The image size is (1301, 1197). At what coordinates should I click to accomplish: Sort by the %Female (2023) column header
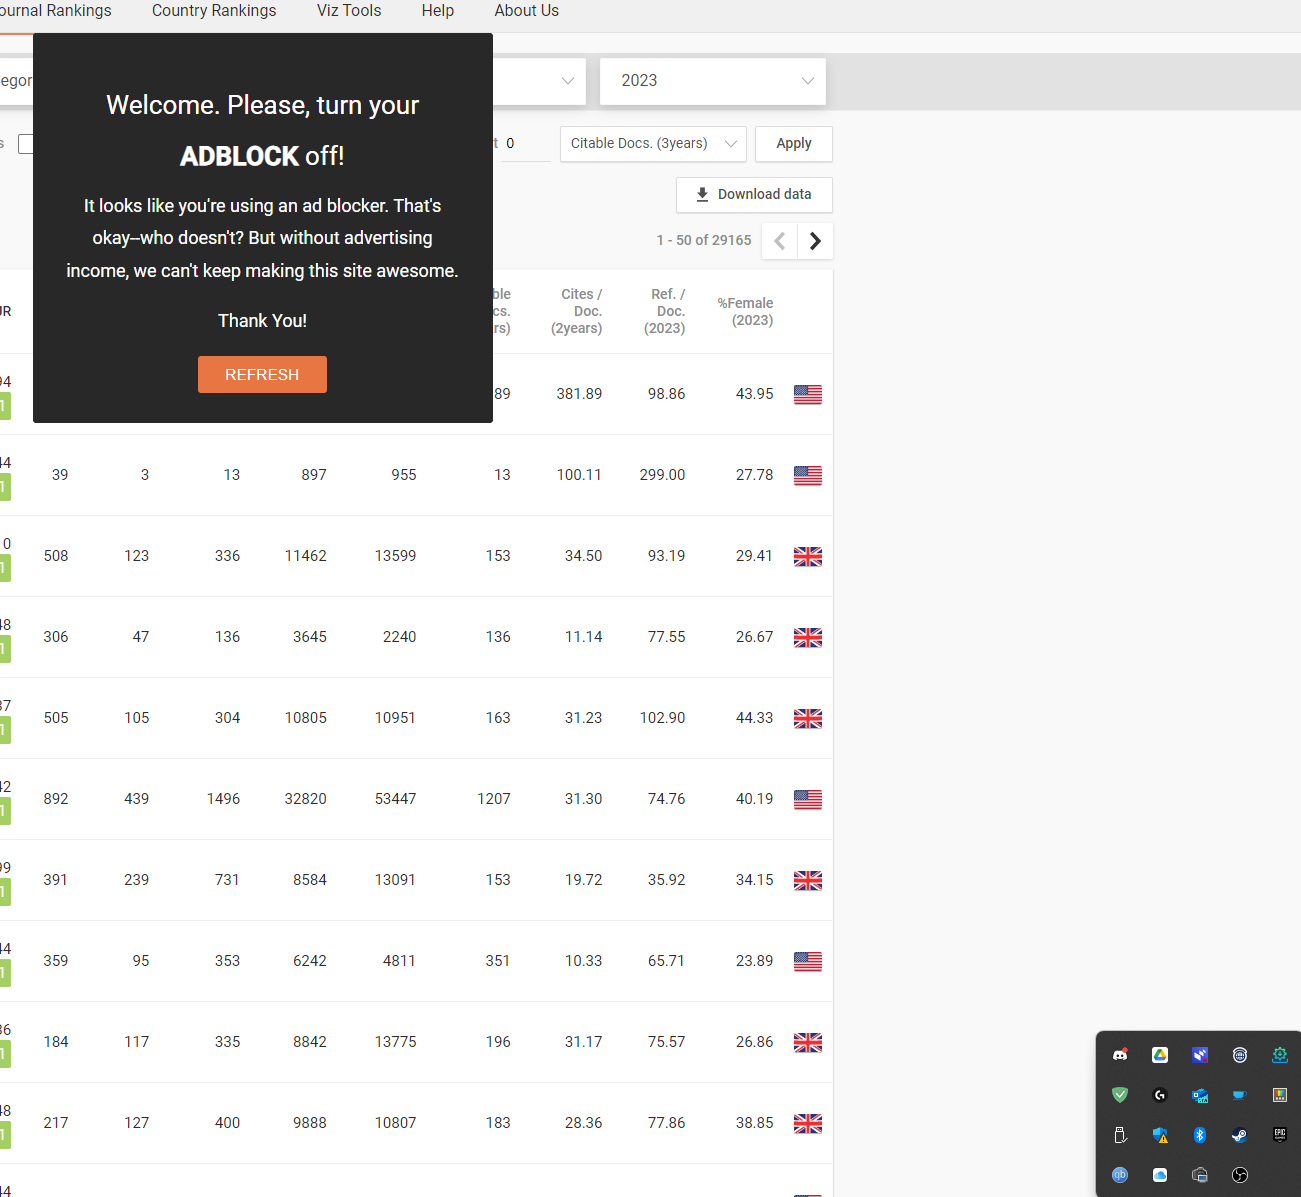click(745, 311)
